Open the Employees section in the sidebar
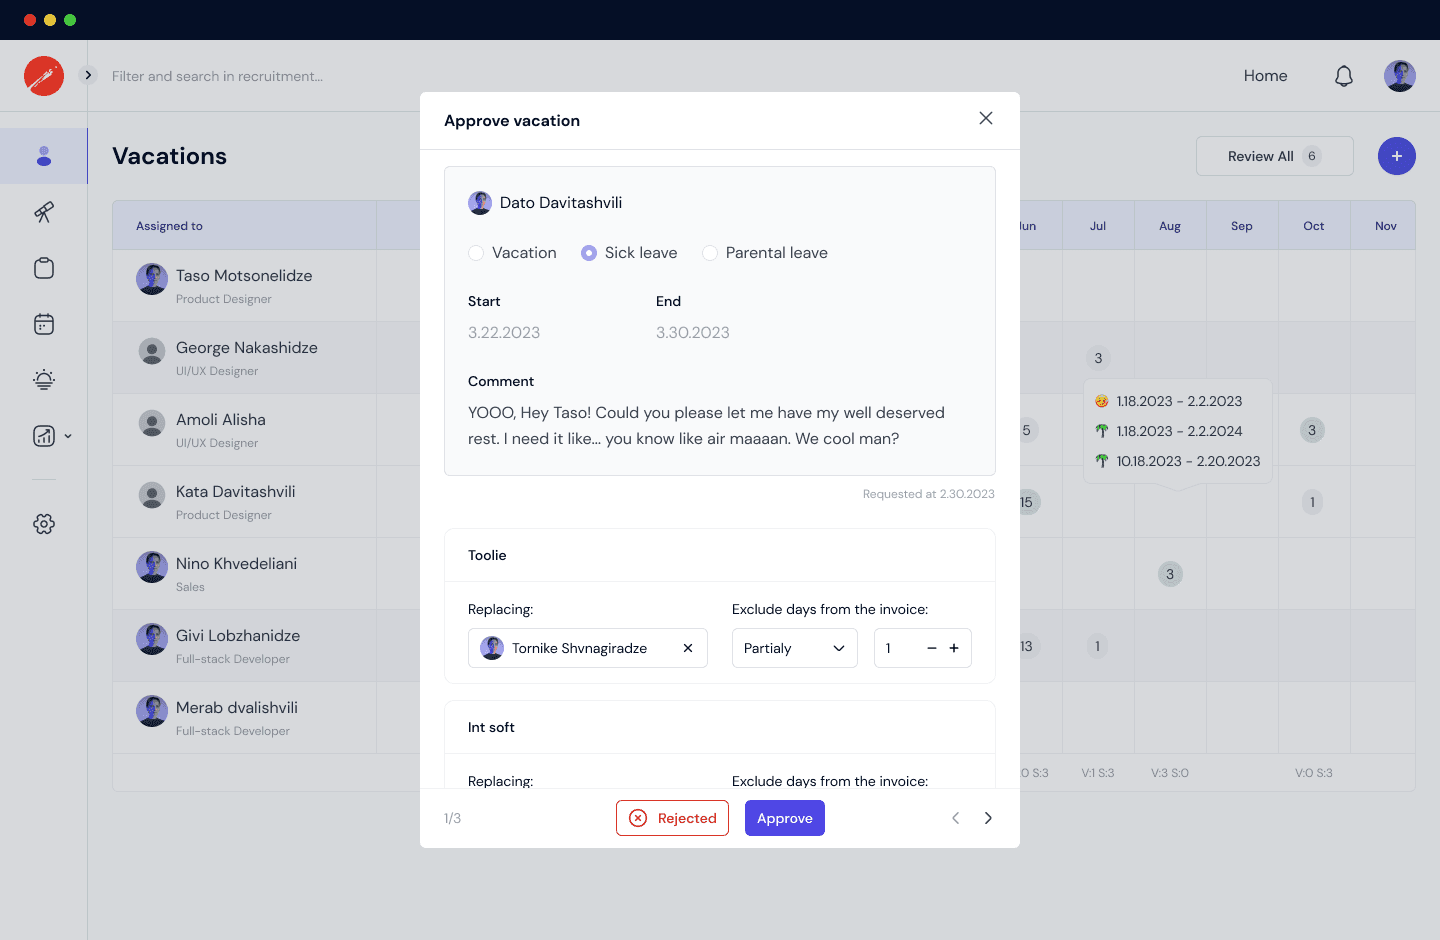 point(44,156)
